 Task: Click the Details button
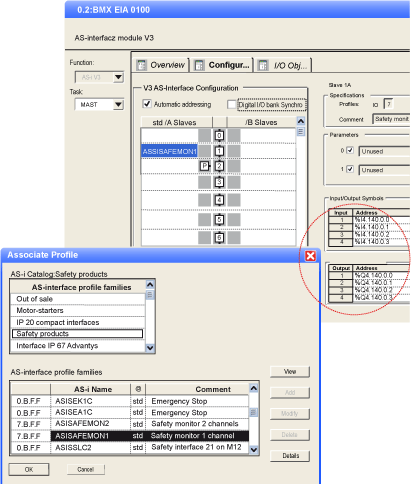(x=290, y=456)
